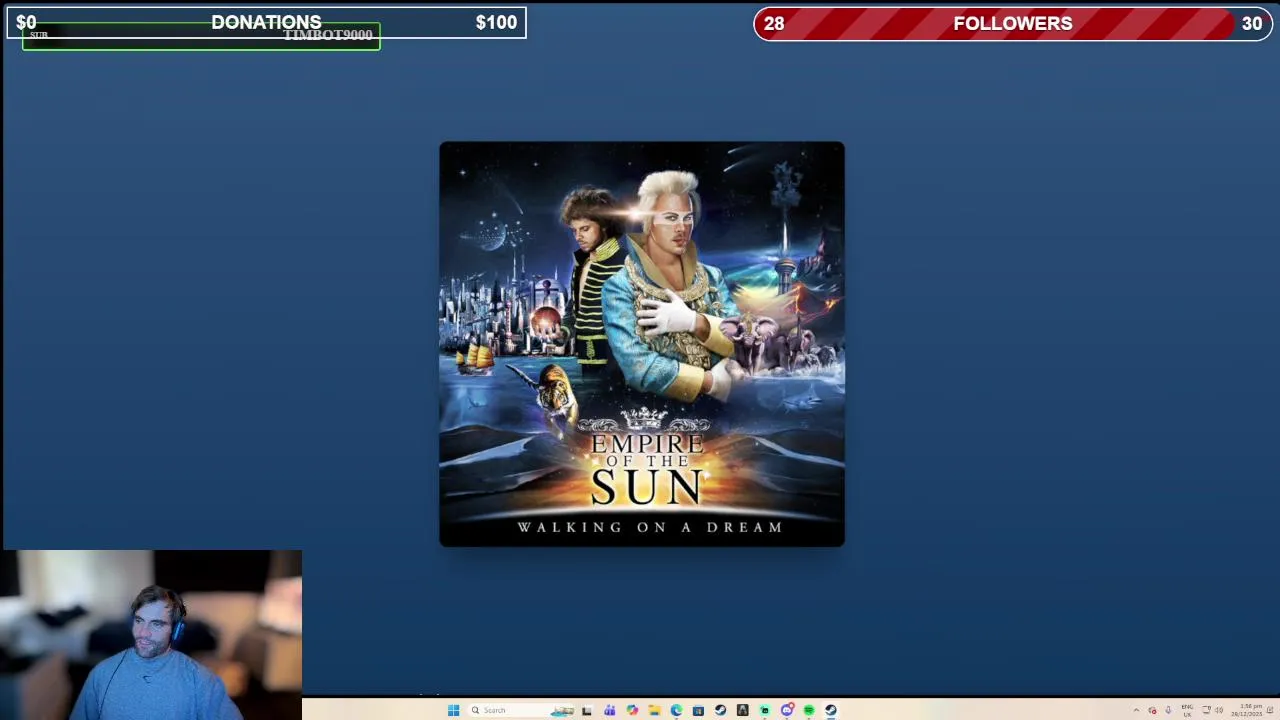Open the clock and date flyout
The width and height of the screenshot is (1280, 720).
[1247, 711]
